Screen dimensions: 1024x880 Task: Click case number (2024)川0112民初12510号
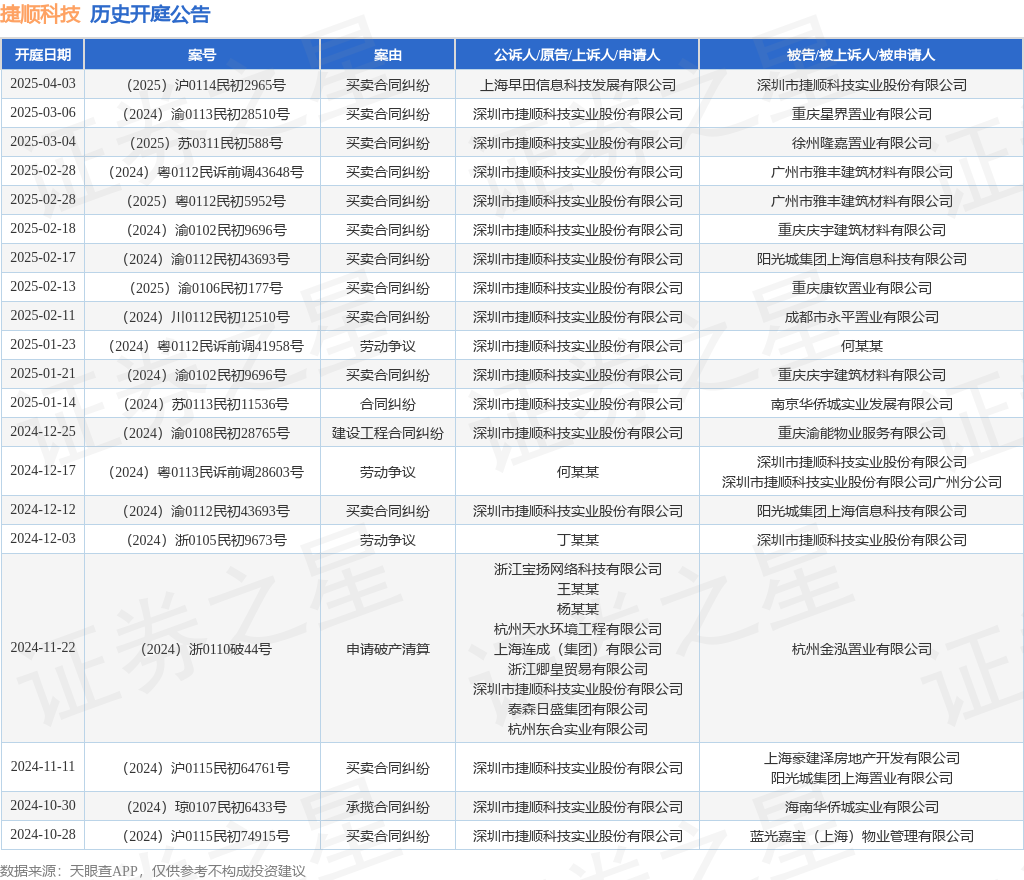coord(206,317)
